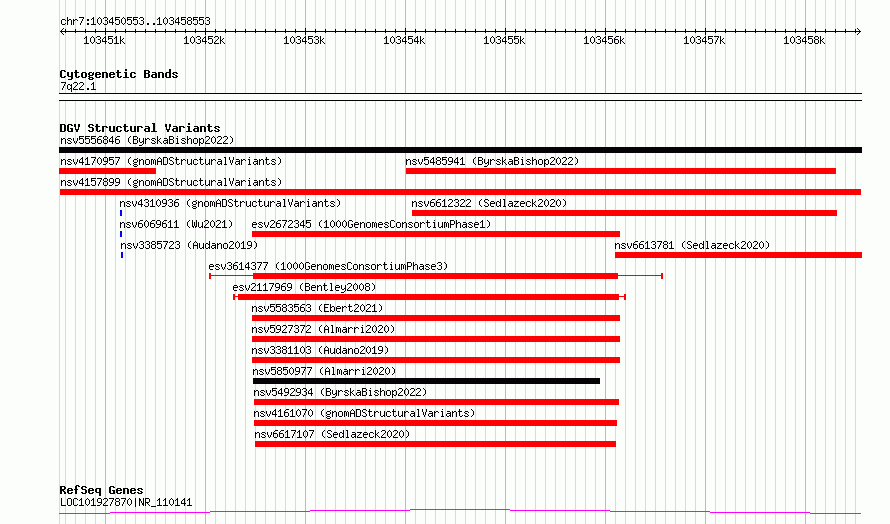This screenshot has width=890, height=524.
Task: Open nsv5492934 (ByrskaBishop2022) label
Action: (x=340, y=392)
